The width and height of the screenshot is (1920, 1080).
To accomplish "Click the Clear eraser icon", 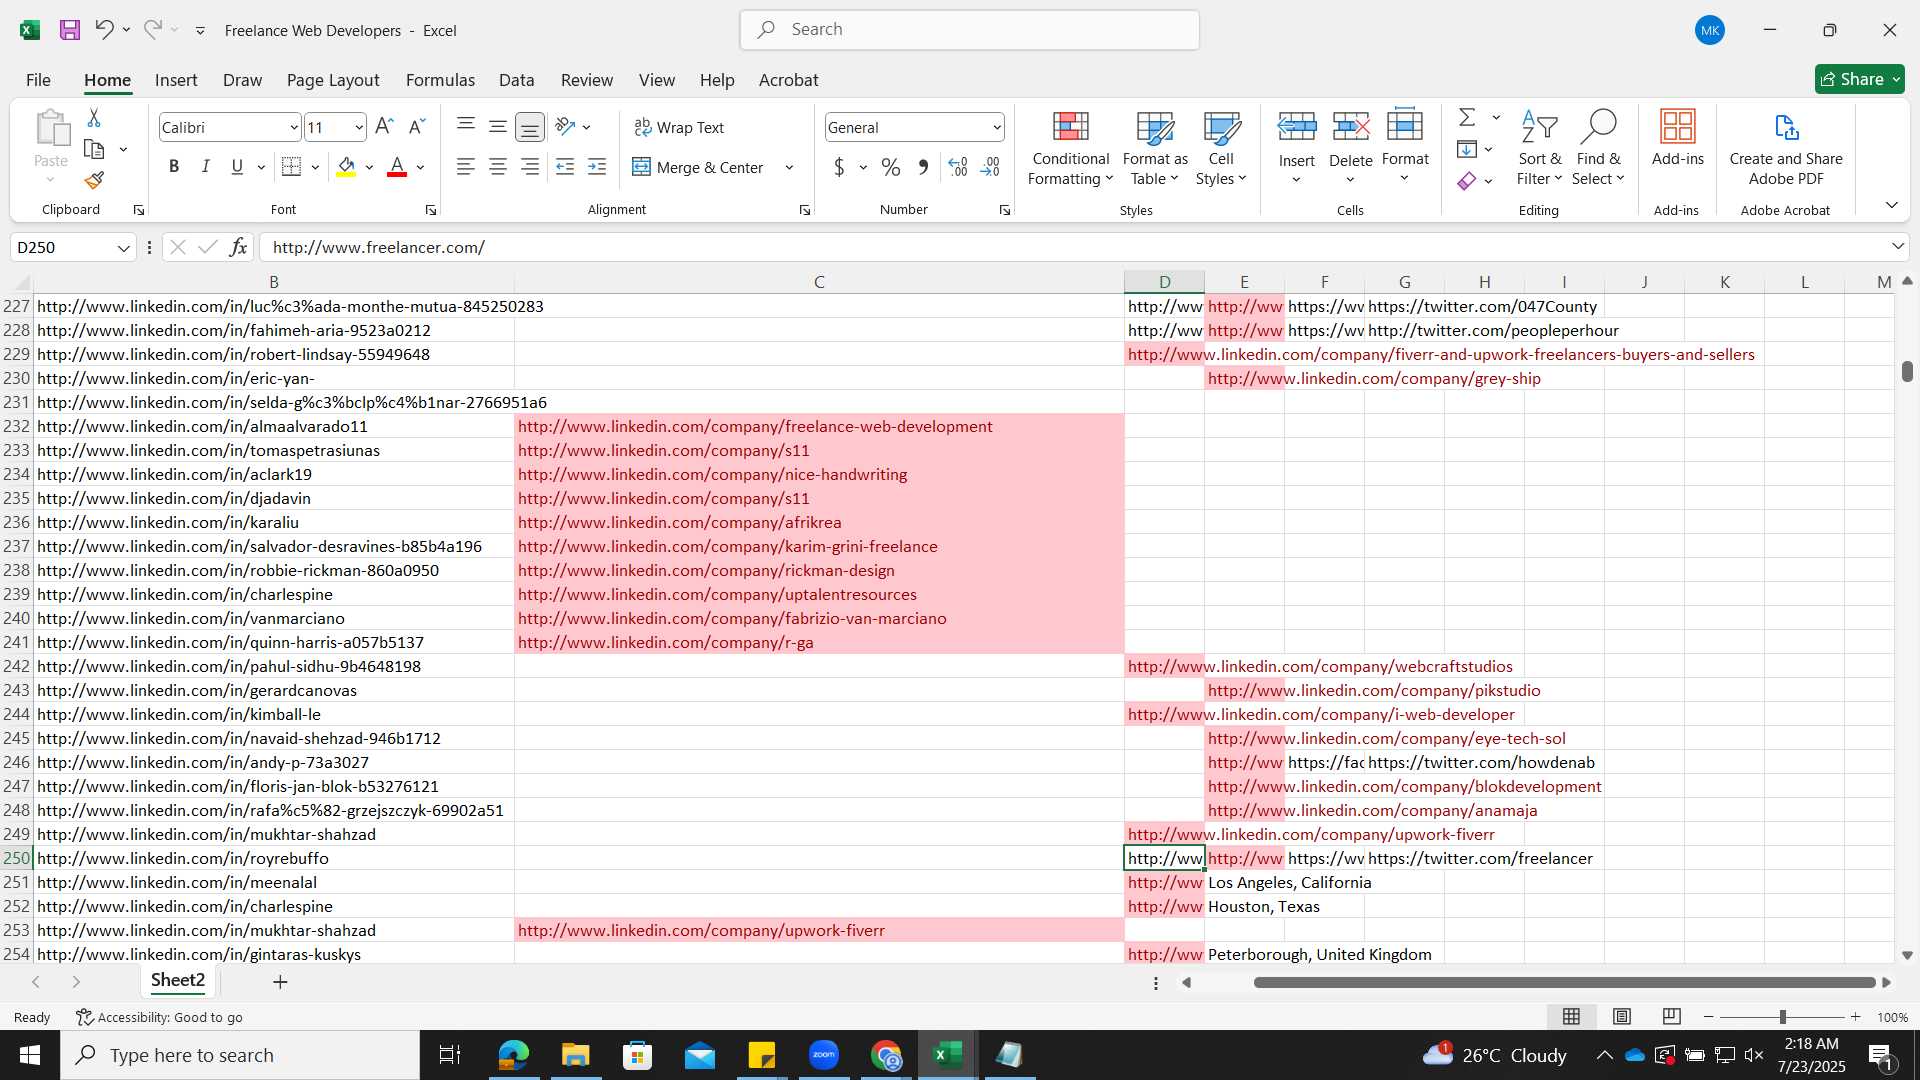I will (1467, 181).
